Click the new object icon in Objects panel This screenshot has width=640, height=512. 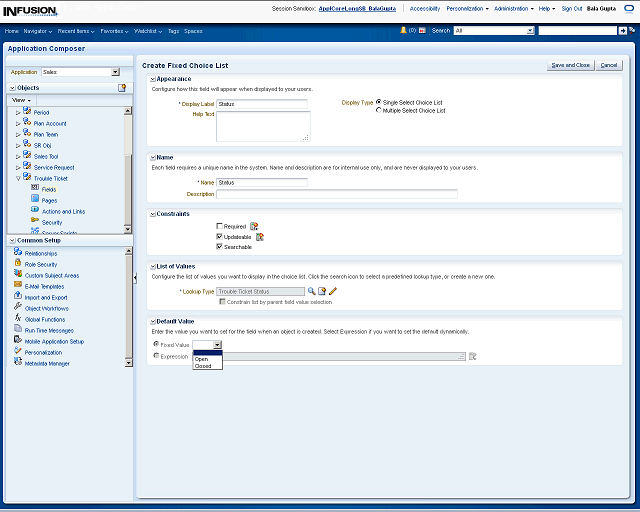click(122, 88)
